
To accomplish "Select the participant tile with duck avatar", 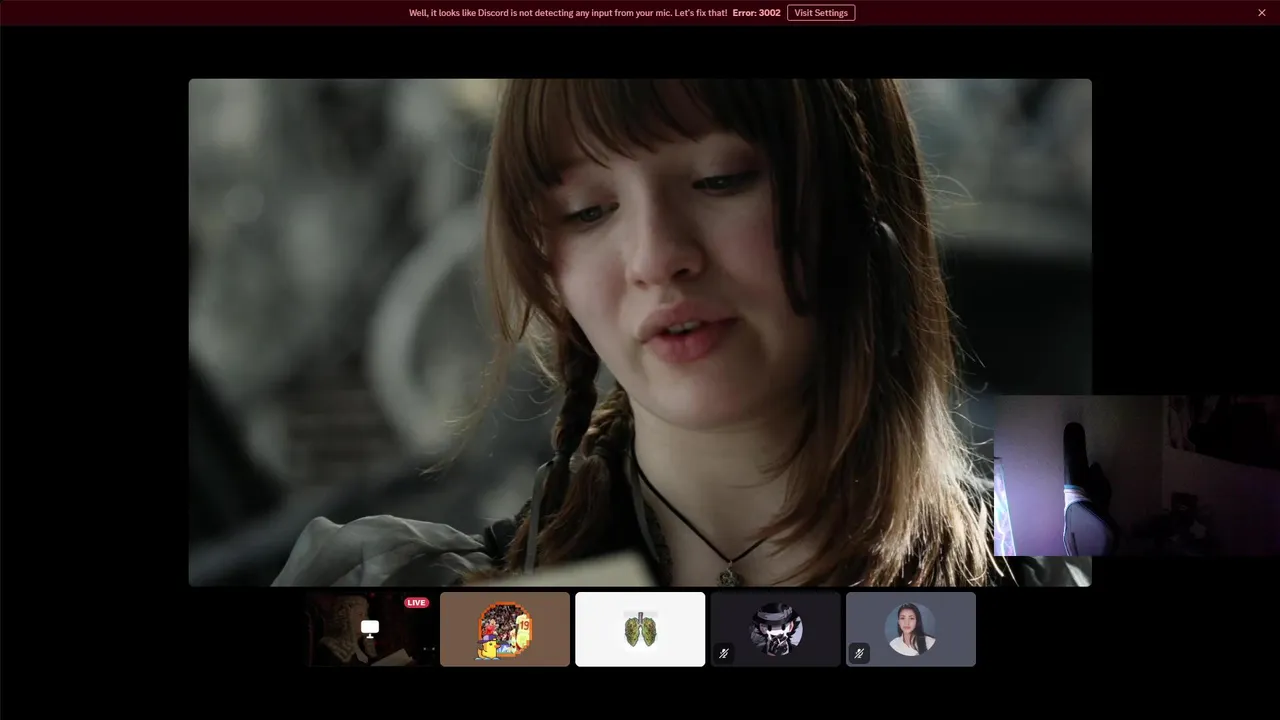I will point(505,629).
